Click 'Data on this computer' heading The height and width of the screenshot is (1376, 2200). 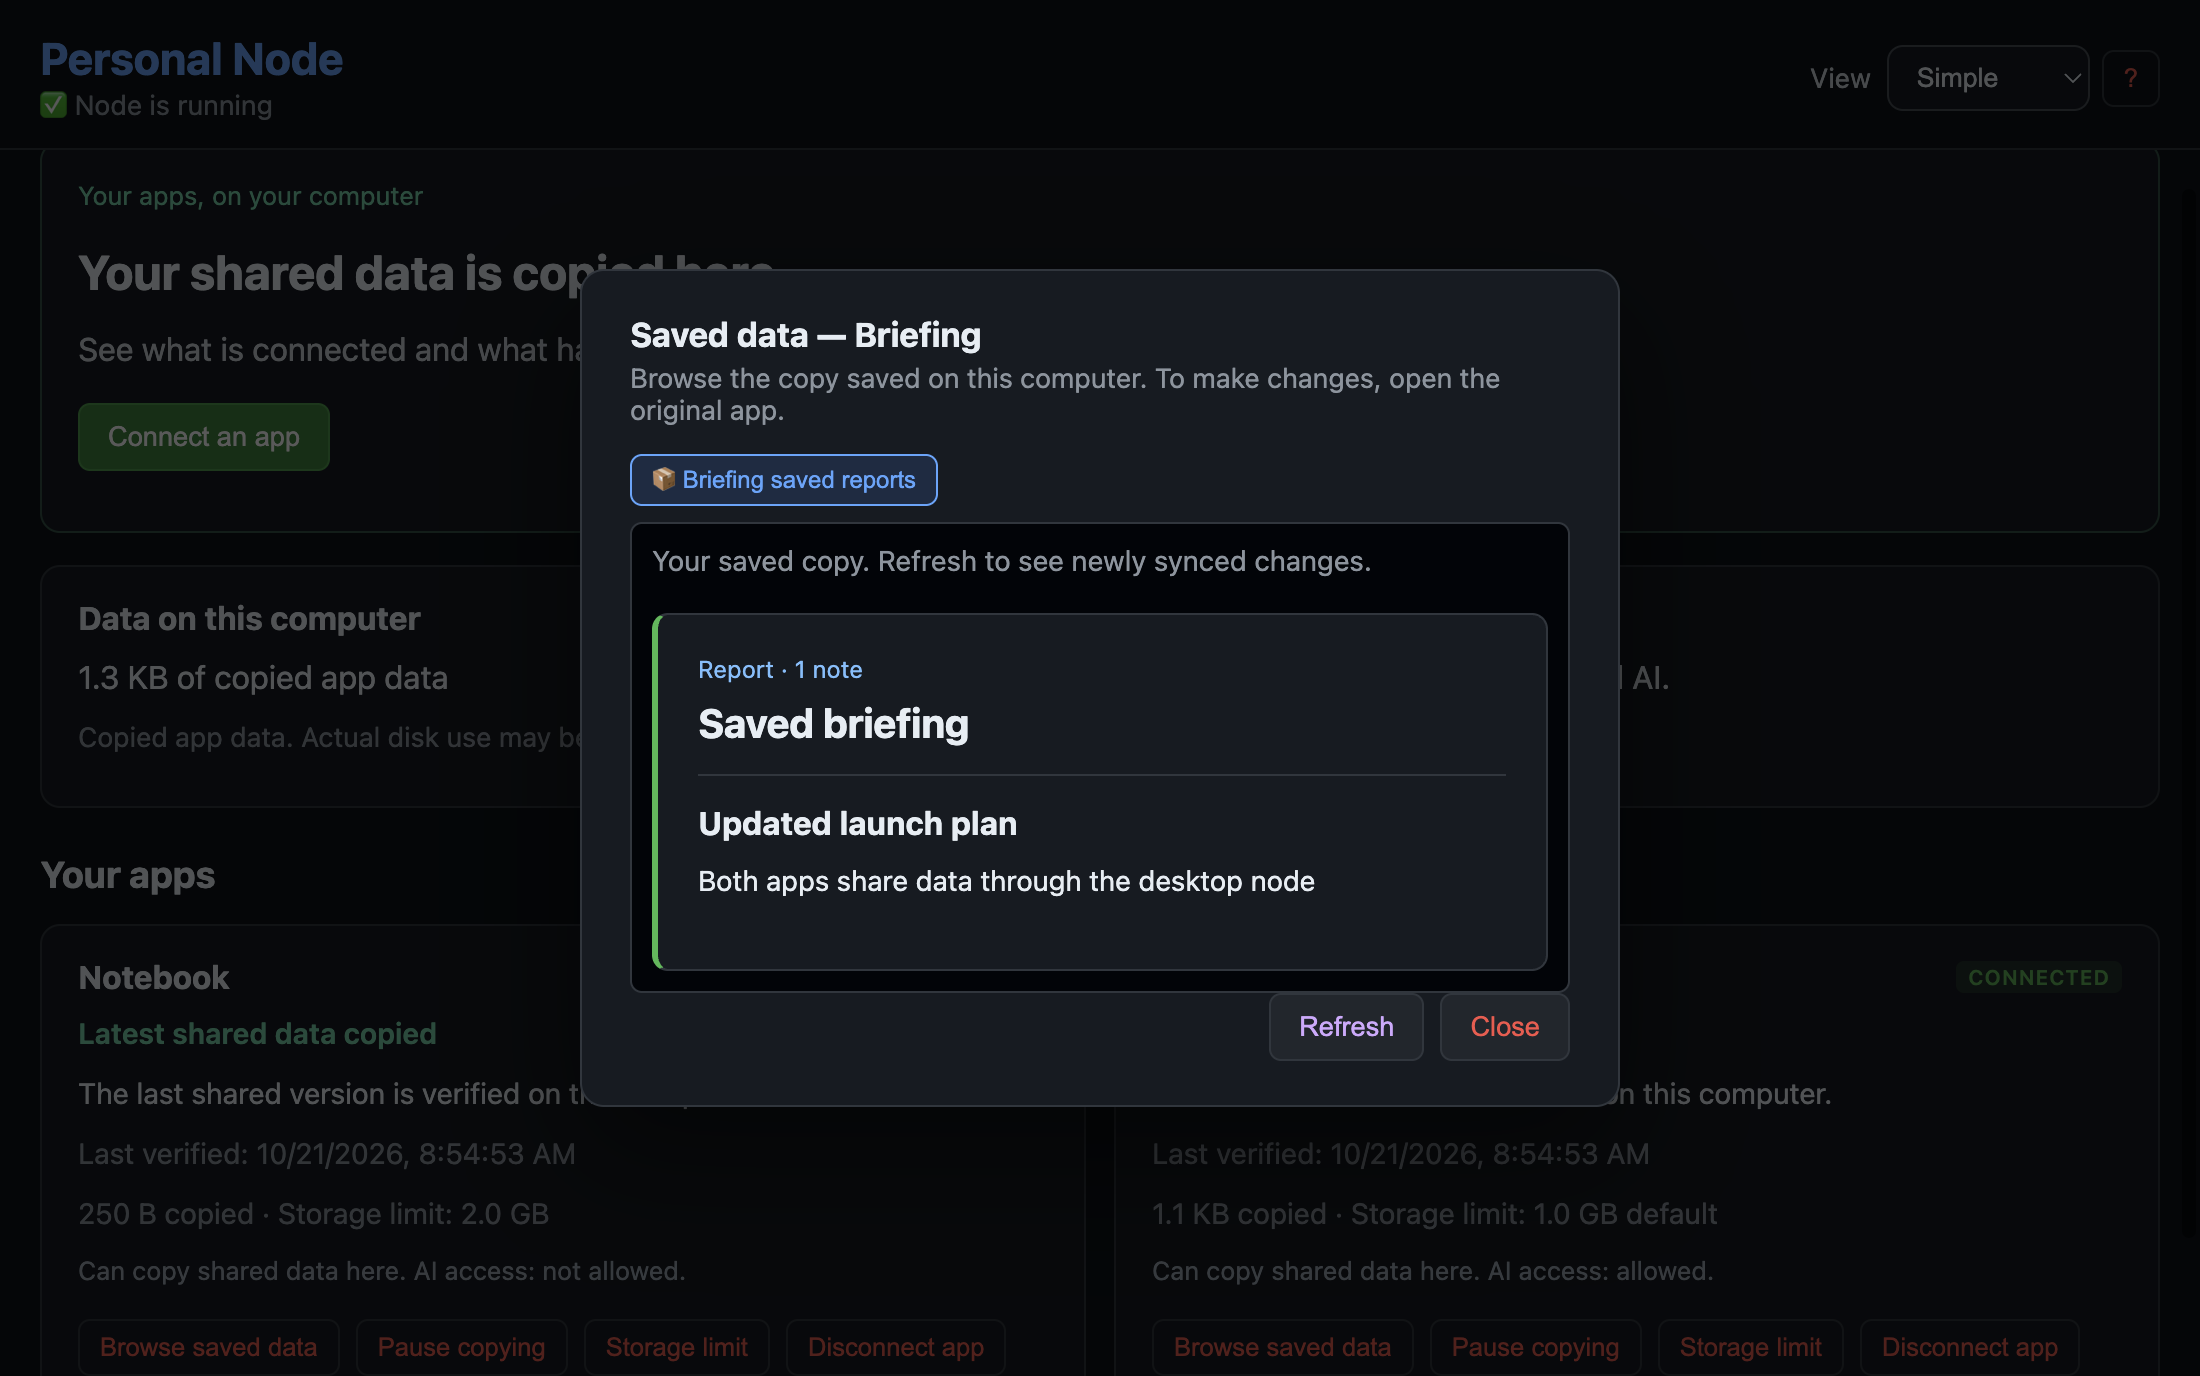[x=249, y=619]
